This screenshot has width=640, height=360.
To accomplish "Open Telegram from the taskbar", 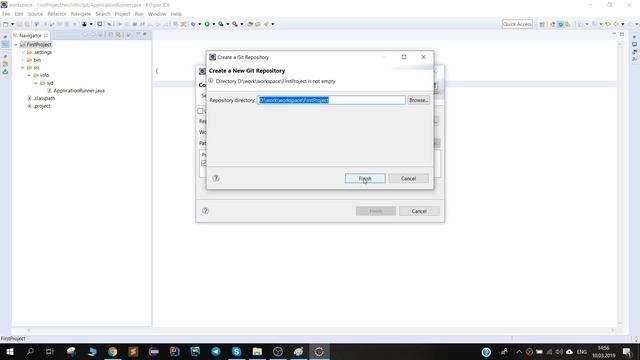I will click(x=216, y=351).
